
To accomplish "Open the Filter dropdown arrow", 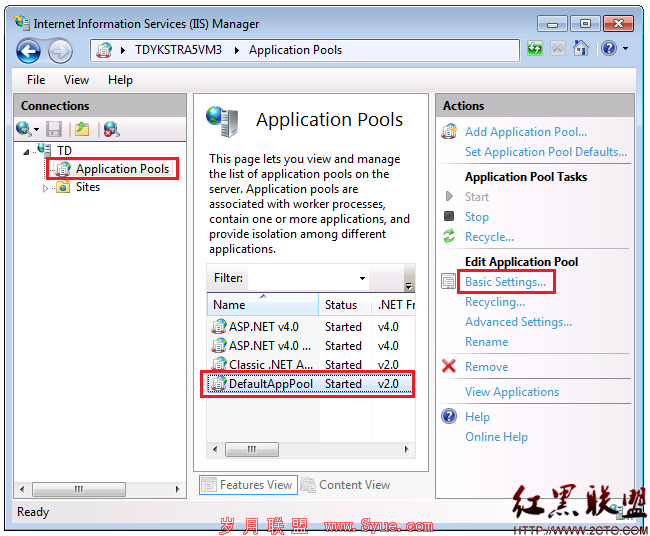I will [x=362, y=278].
